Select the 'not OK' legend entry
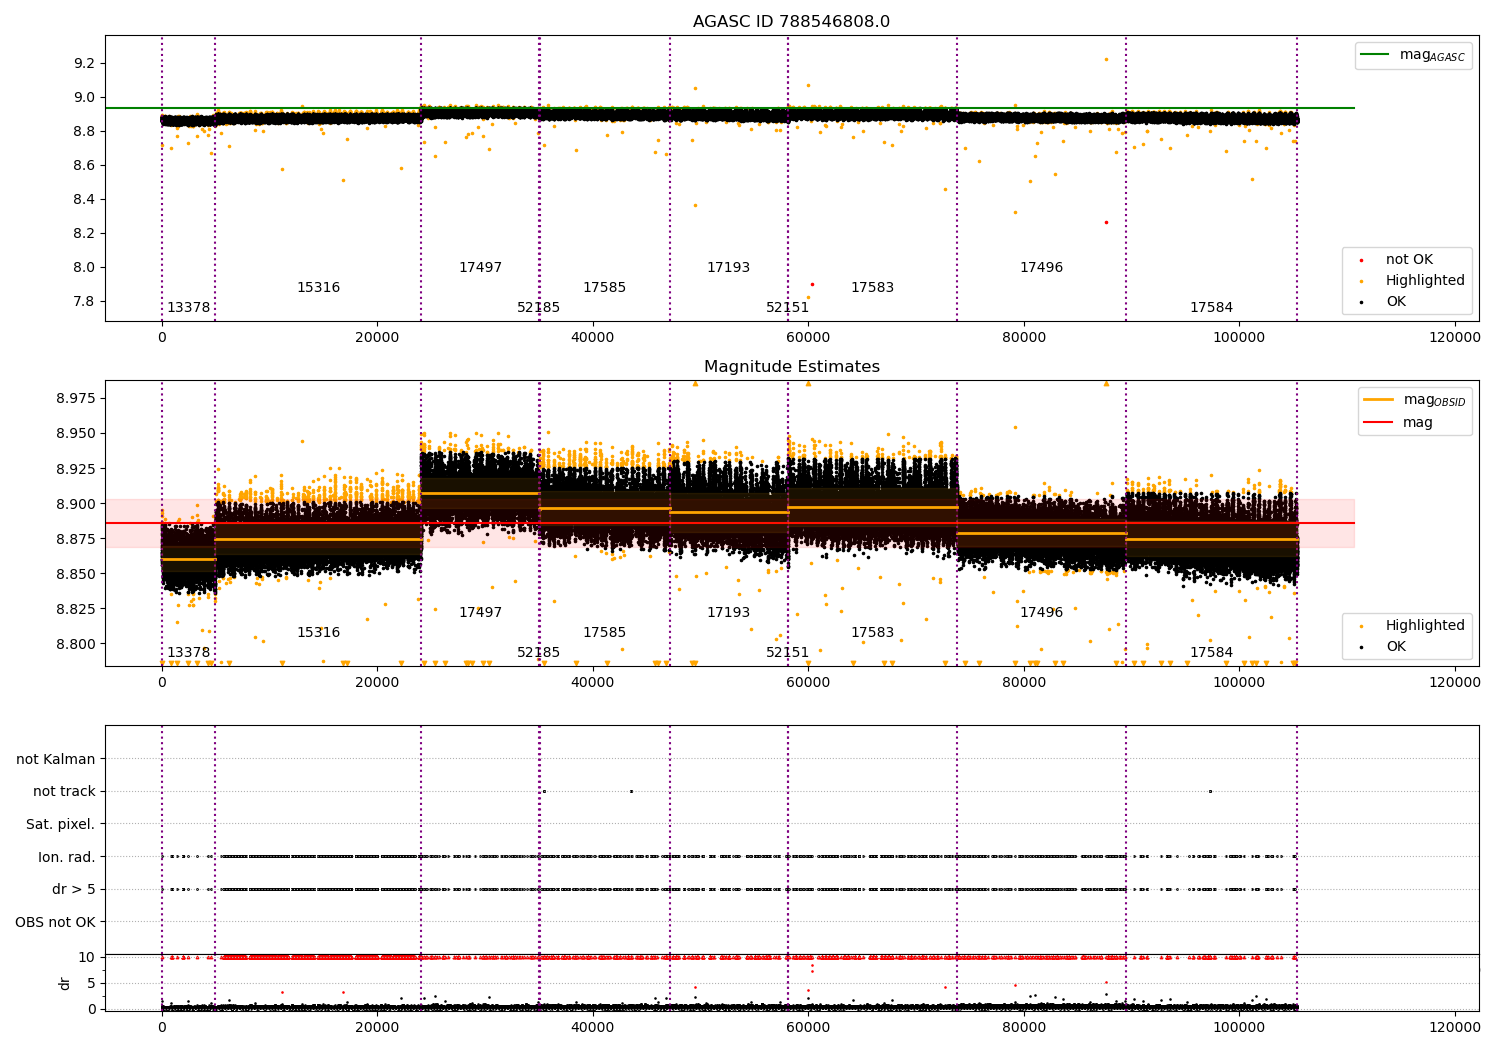Viewport: 1500px width, 1050px height. point(1409,260)
